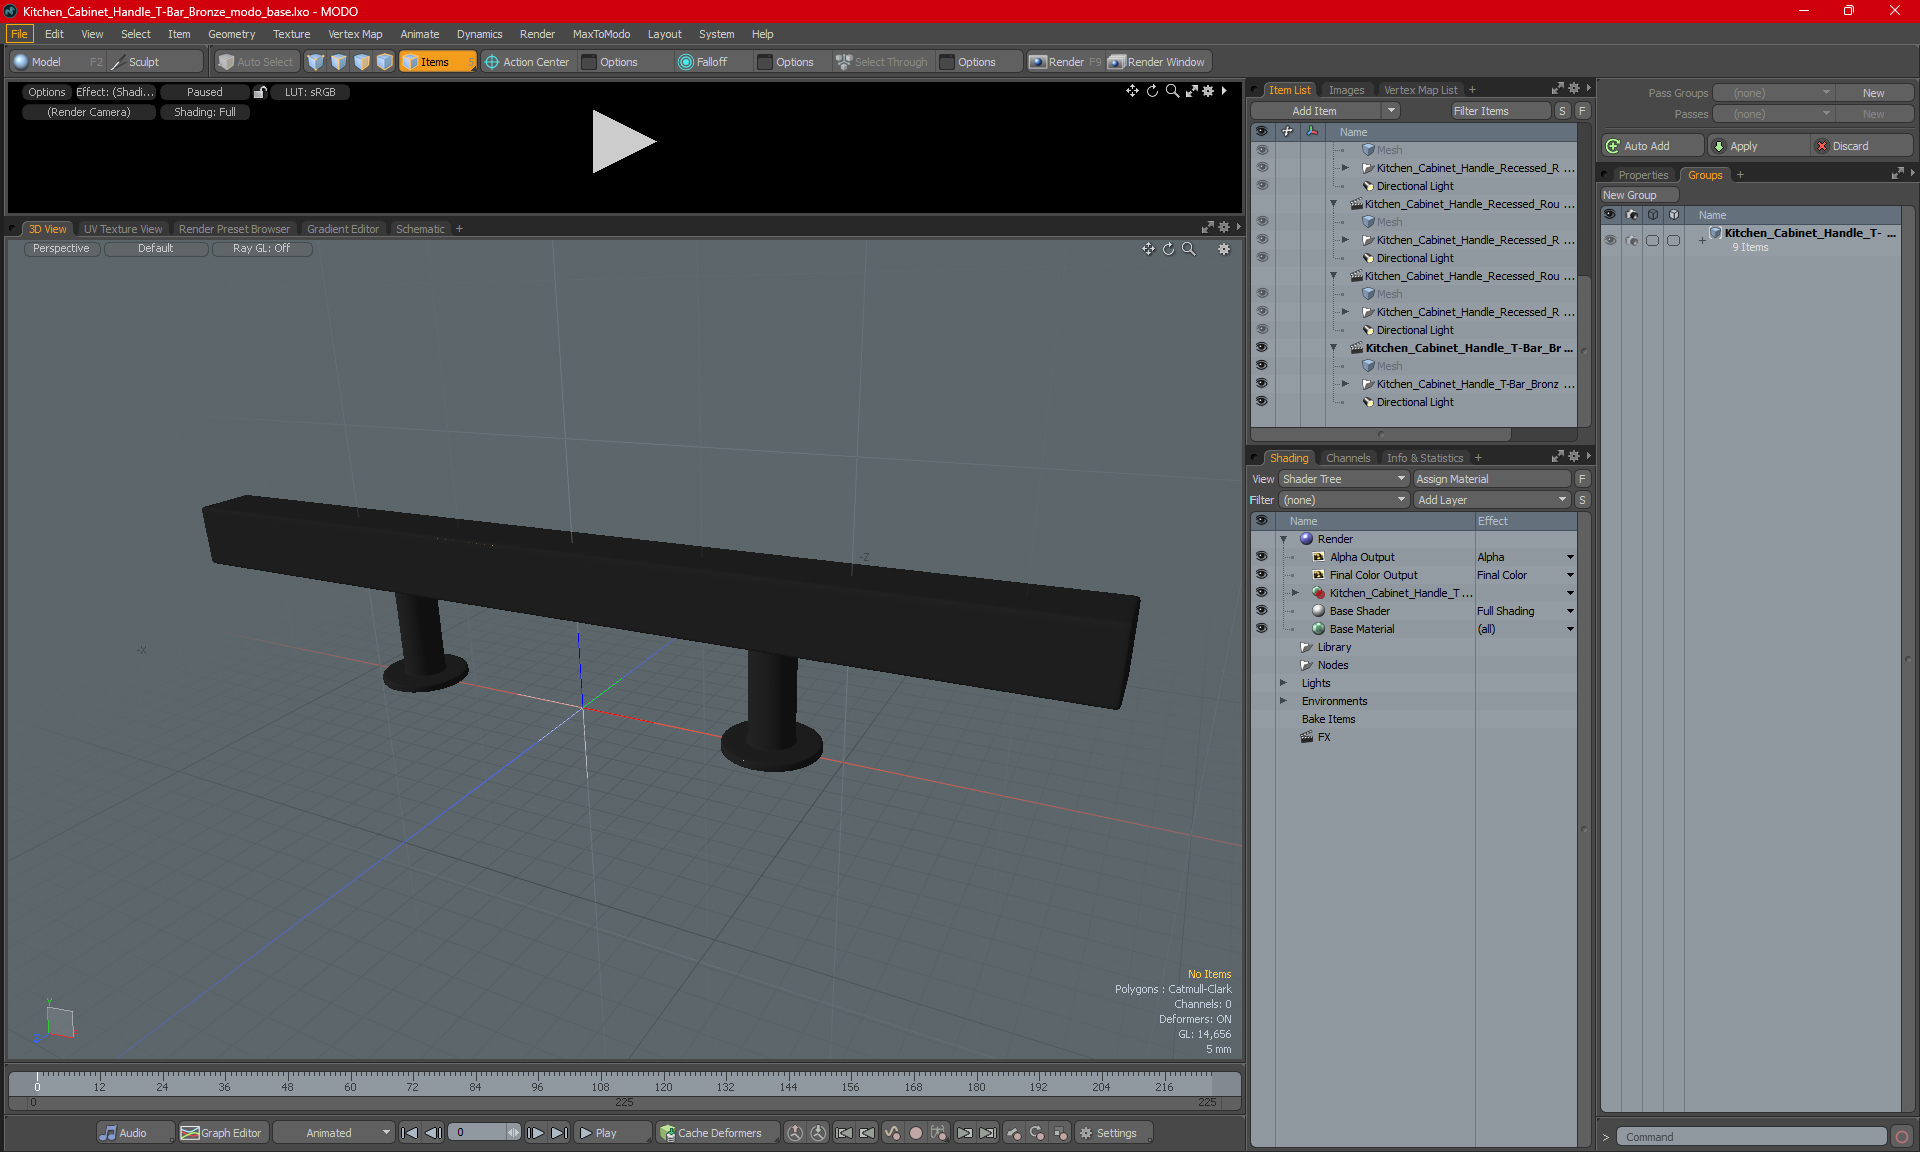Switch to Schematic tab

coord(420,229)
